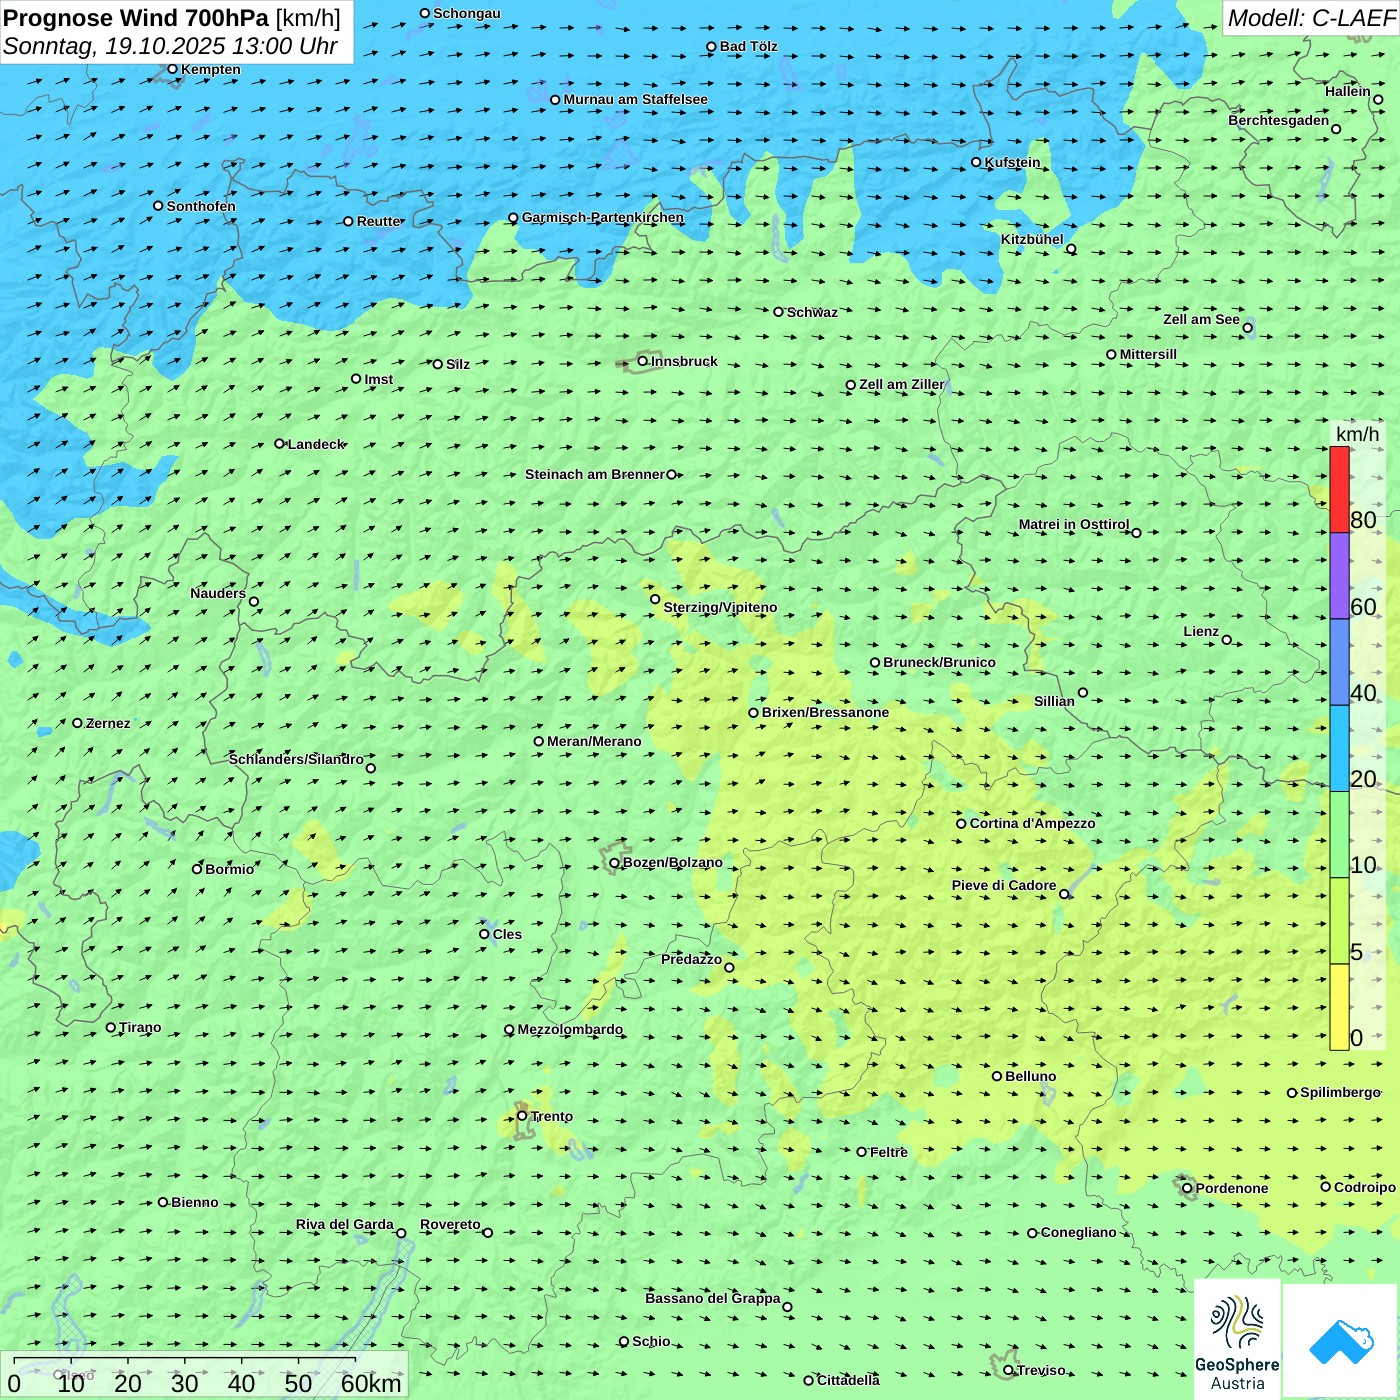The image size is (1400, 1400).
Task: Click the "Modell: C-LAEF" label
Action: pyautogui.click(x=1310, y=18)
